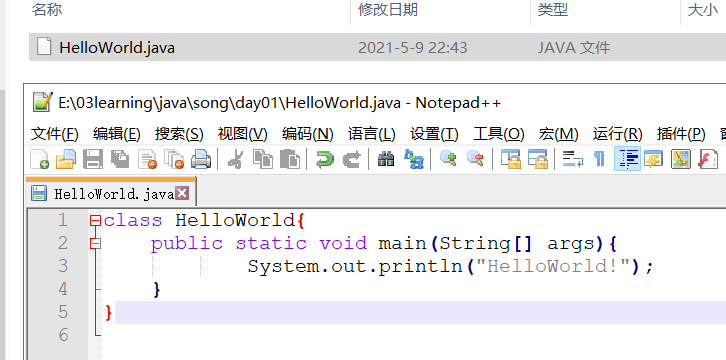Image resolution: width=726 pixels, height=360 pixels.
Task: Open the 宏(M) menu
Action: [558, 134]
